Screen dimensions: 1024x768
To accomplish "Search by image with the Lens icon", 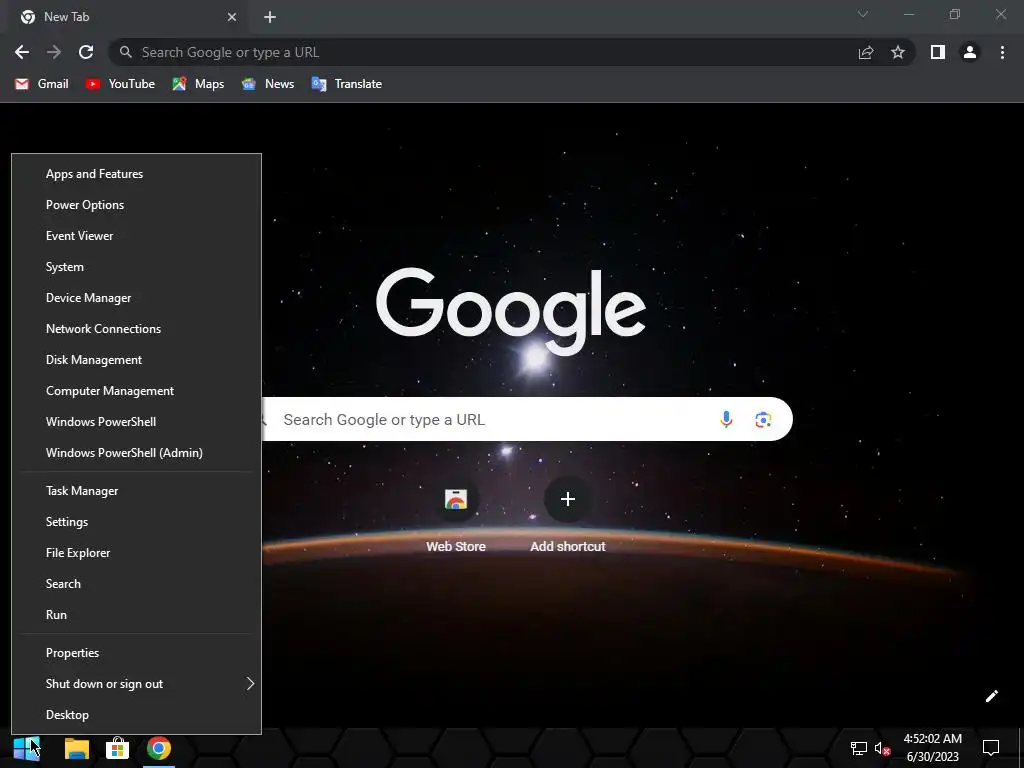I will coord(763,419).
